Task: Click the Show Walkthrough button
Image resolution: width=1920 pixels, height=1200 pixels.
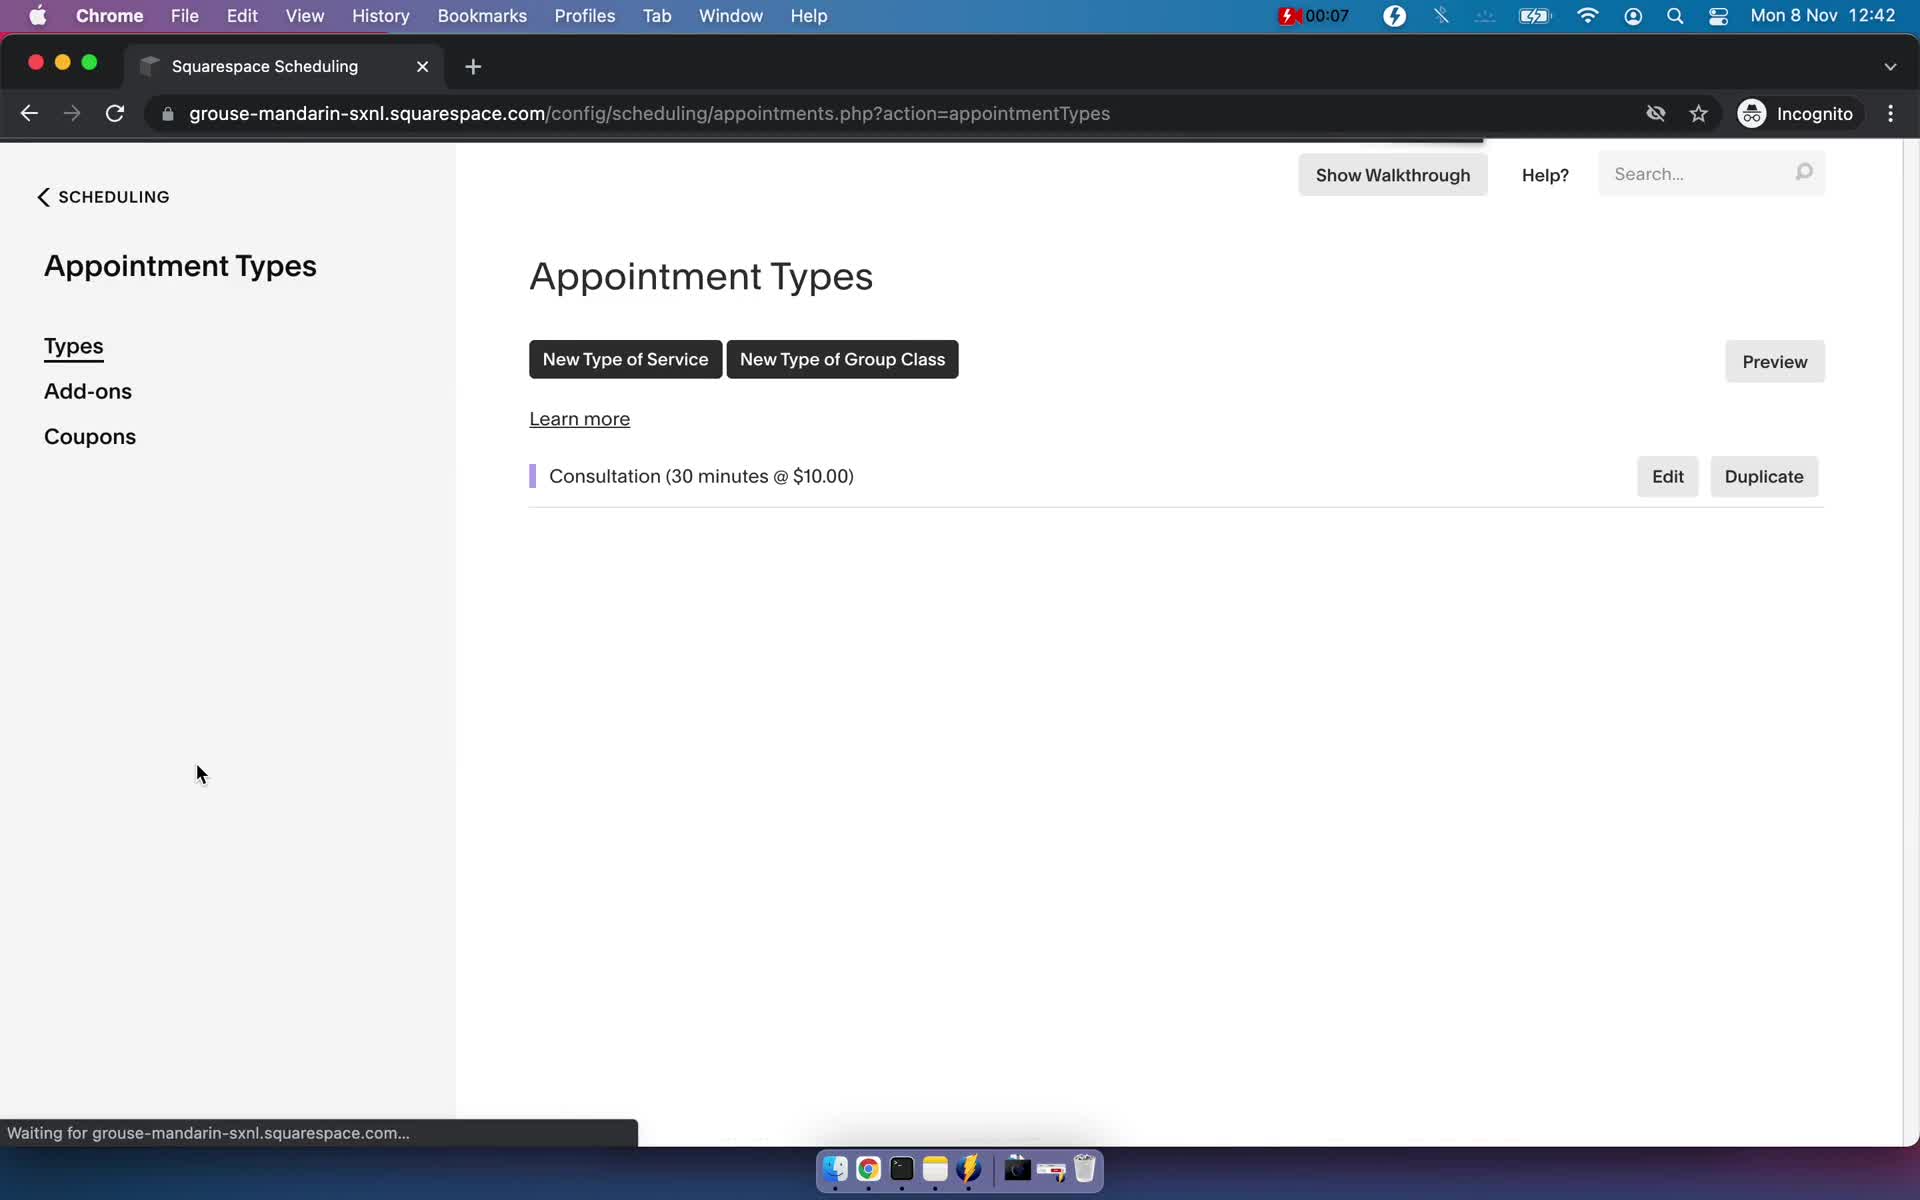Action: (1392, 174)
